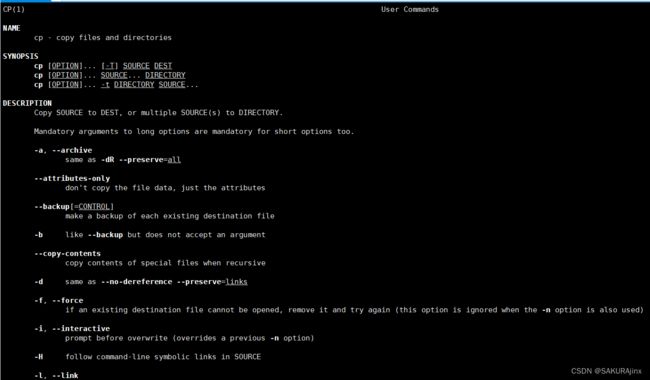This screenshot has height=380, width=650.
Task: Click 'cp - copy files and directories' line
Action: click(103, 37)
